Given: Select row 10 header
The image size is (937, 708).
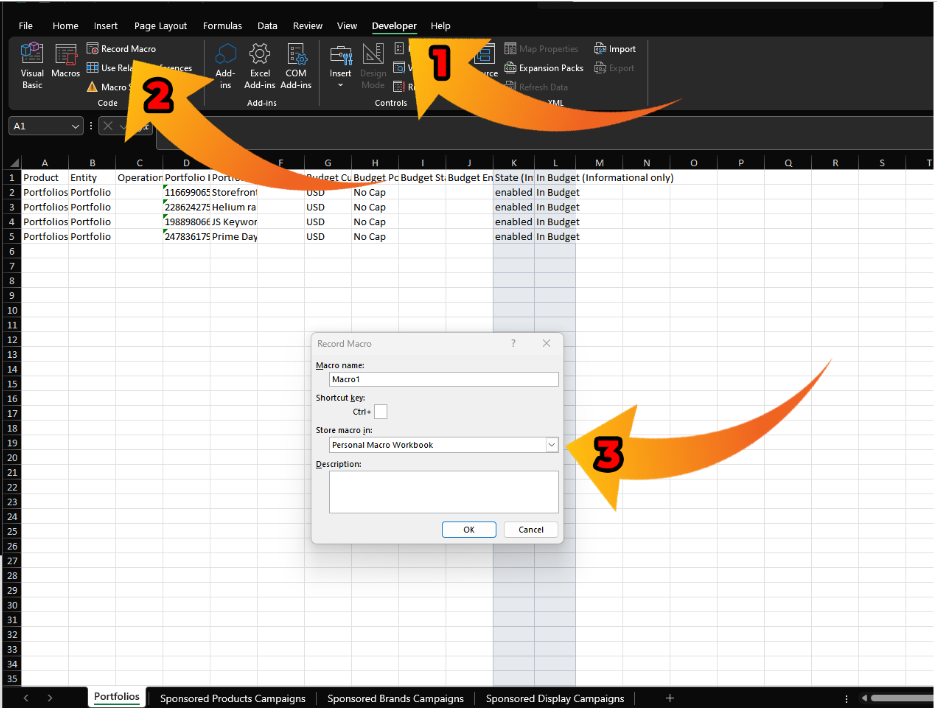Looking at the screenshot, I should (12, 311).
